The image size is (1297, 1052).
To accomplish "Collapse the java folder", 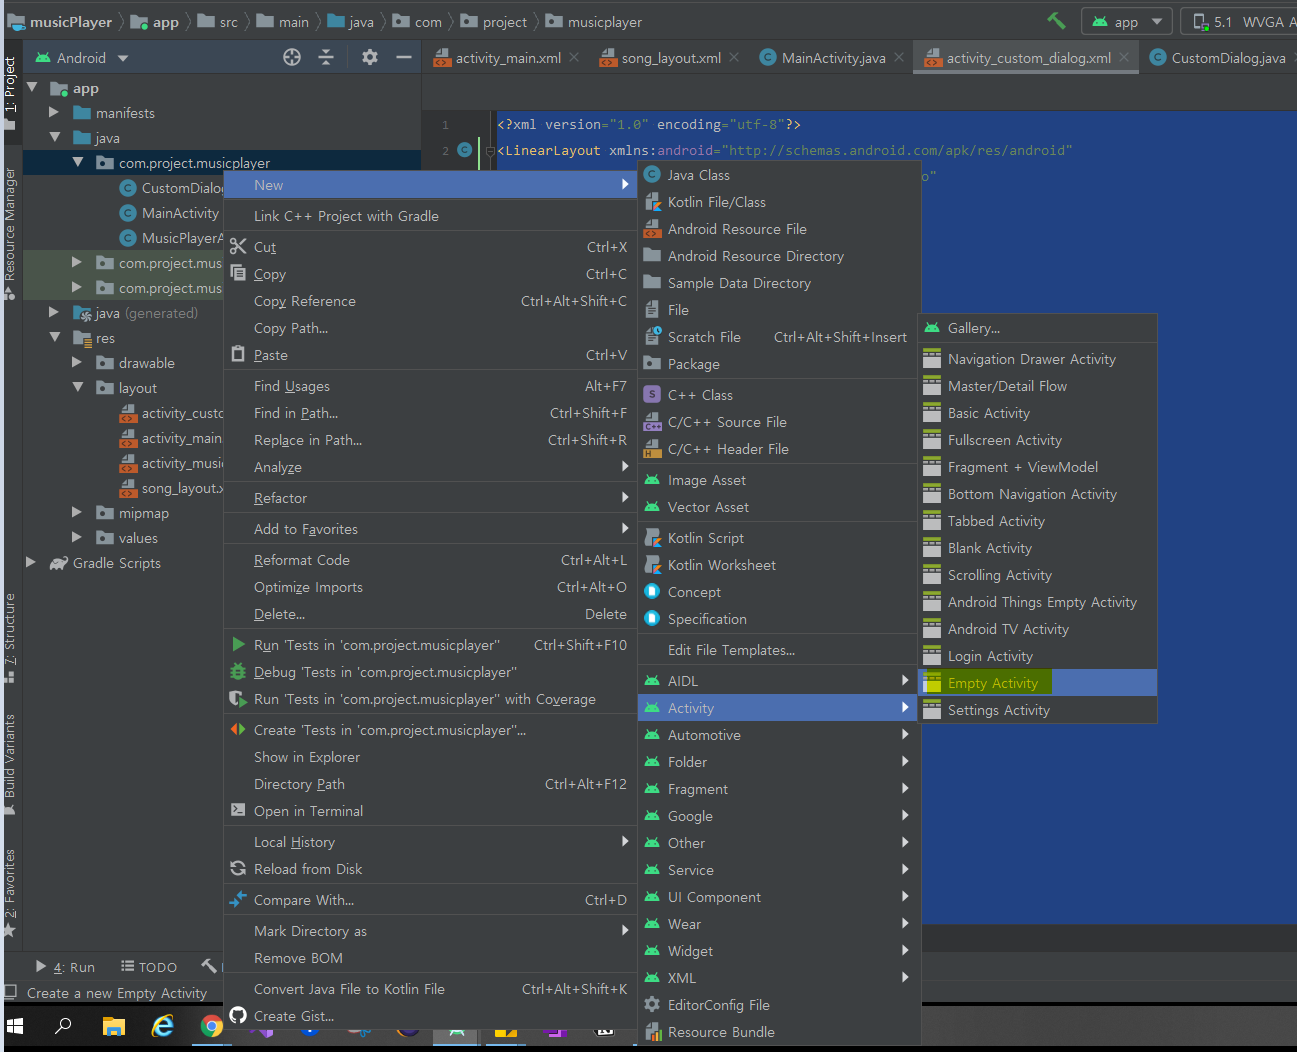I will point(54,138).
